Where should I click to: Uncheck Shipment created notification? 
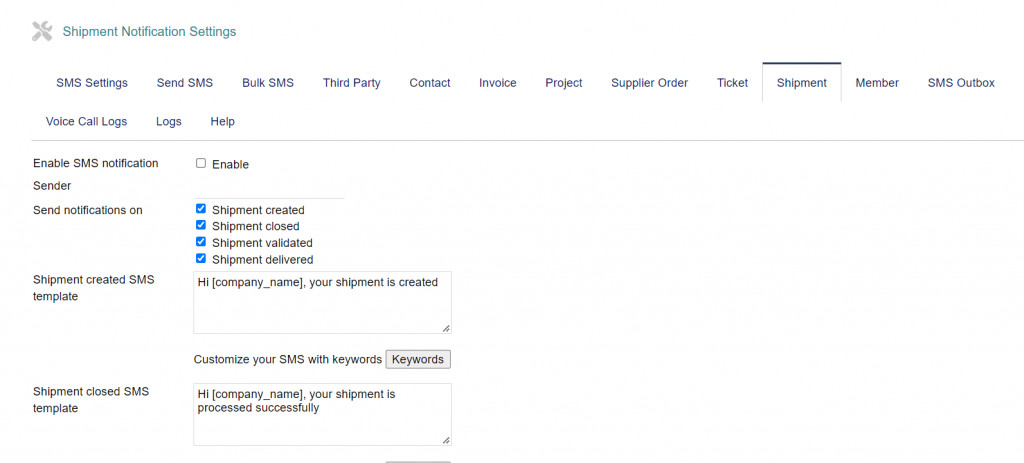coord(201,209)
